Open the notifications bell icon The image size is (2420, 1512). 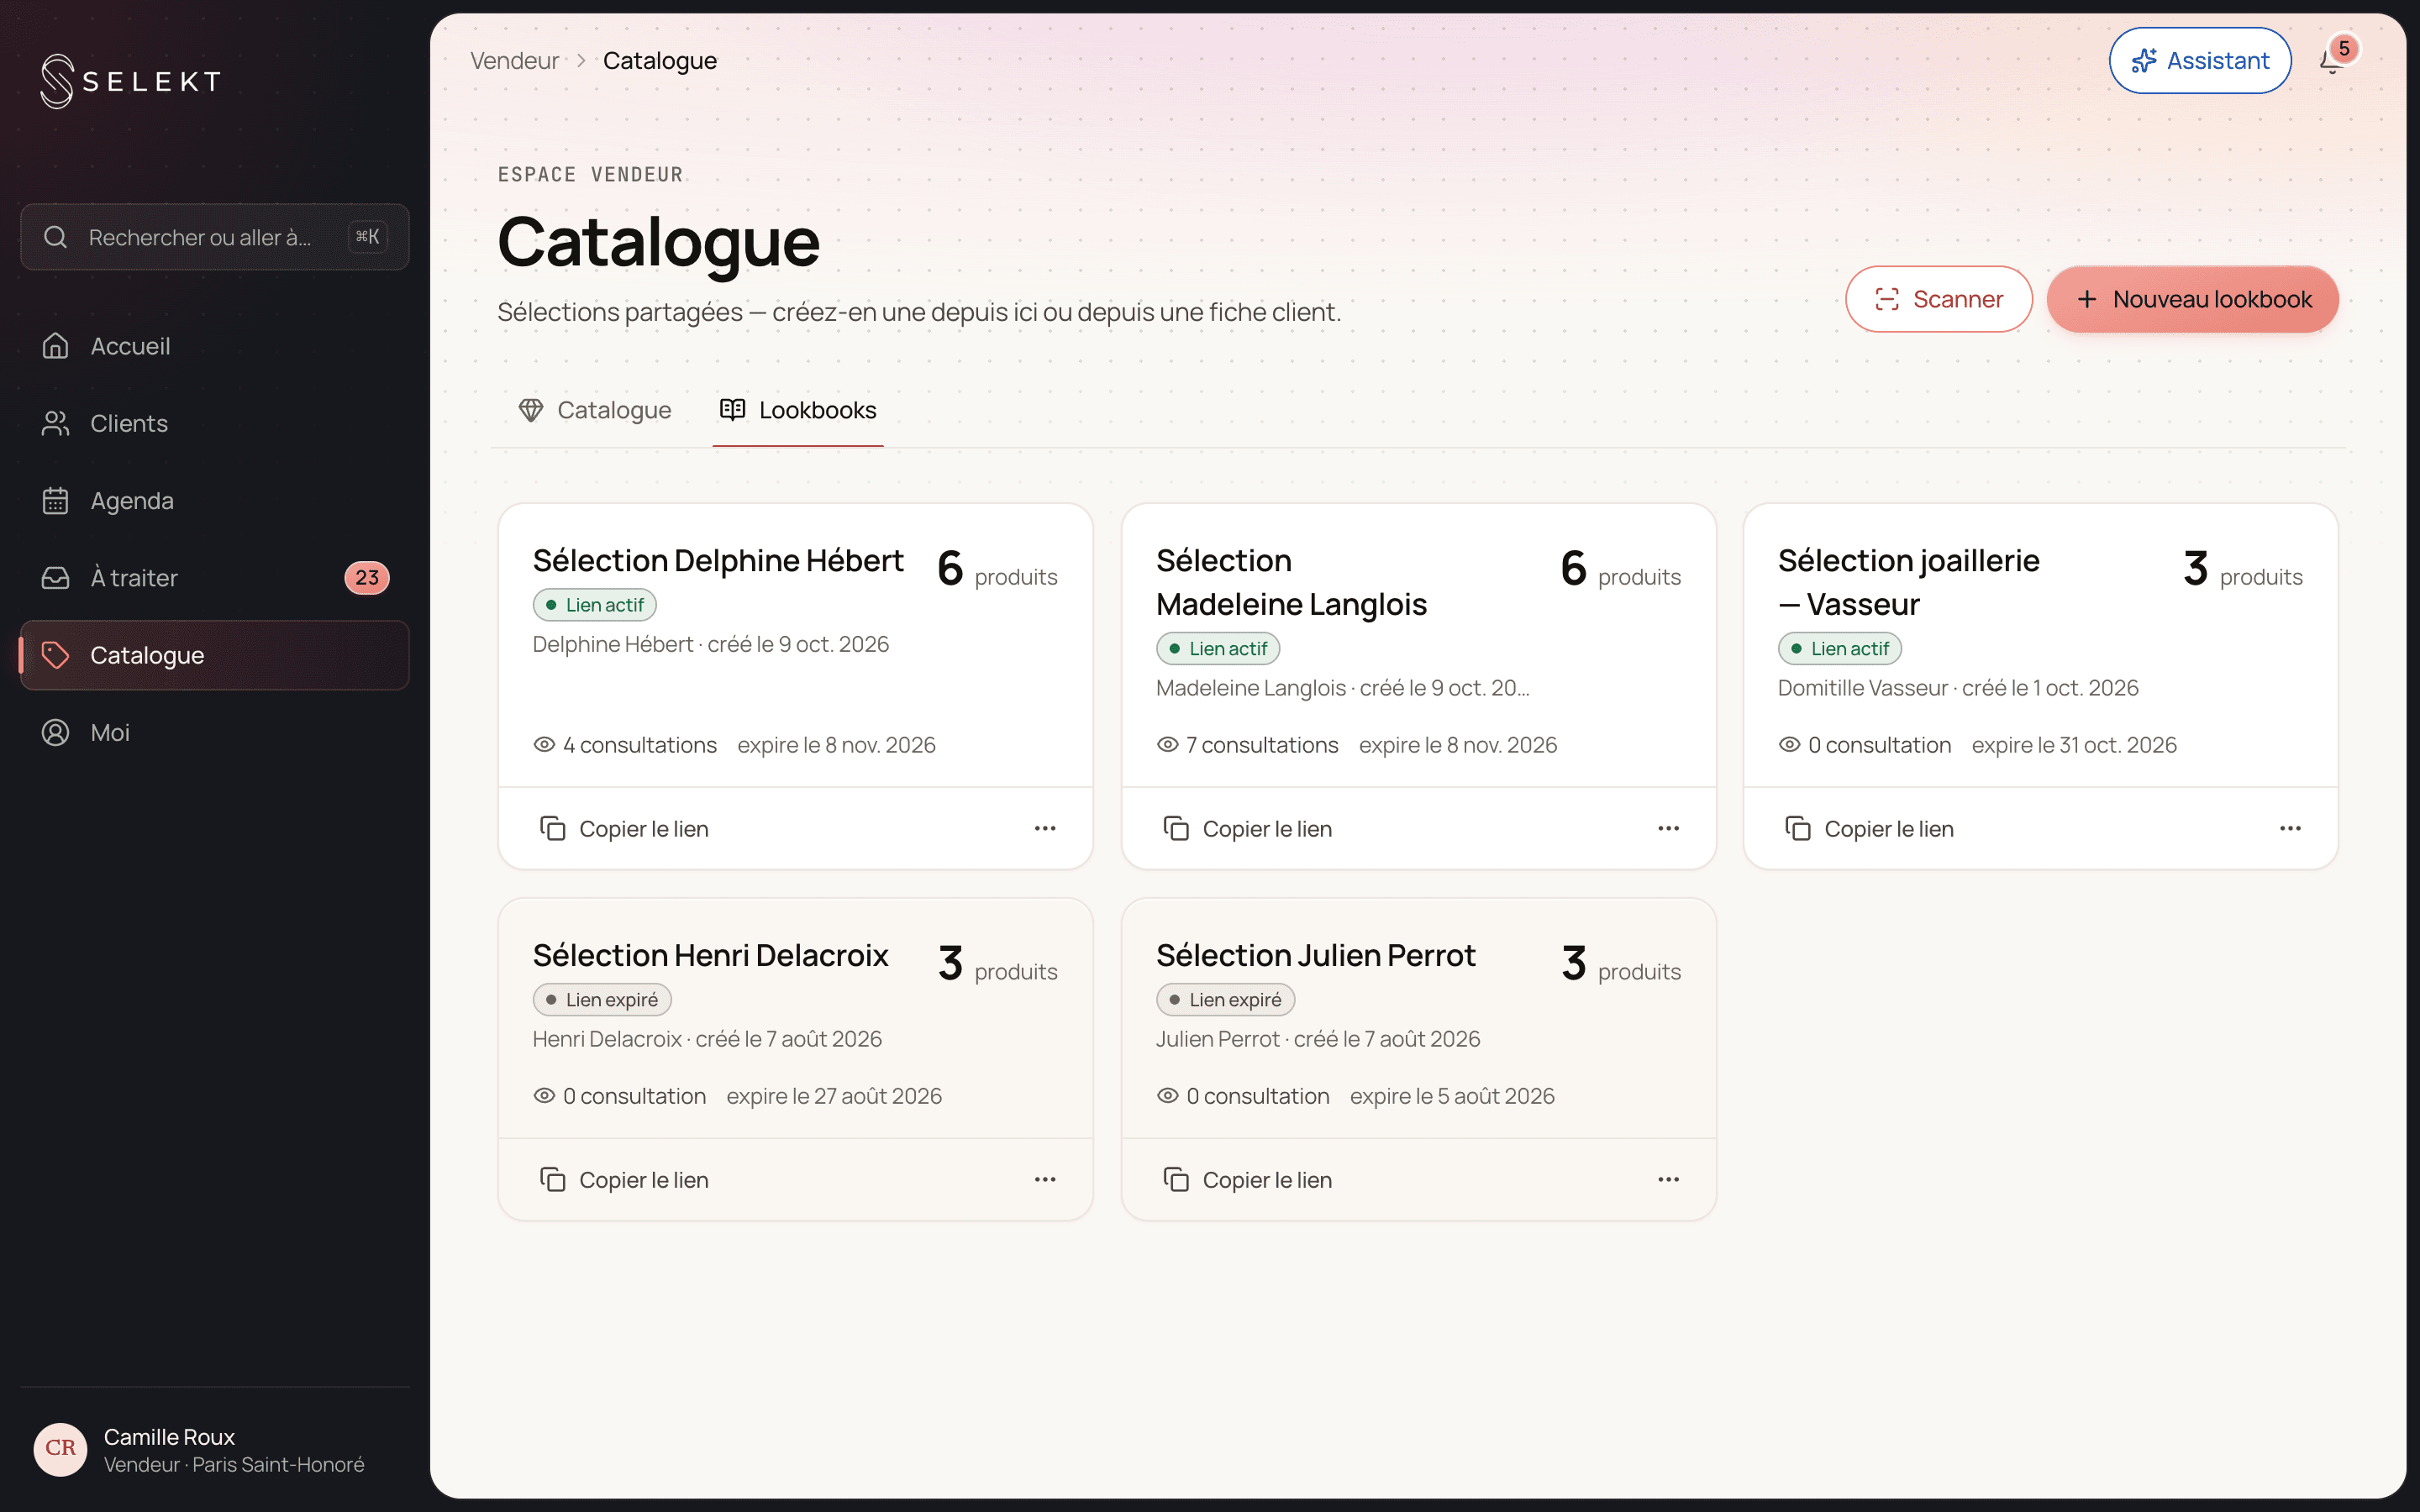coord(2331,62)
